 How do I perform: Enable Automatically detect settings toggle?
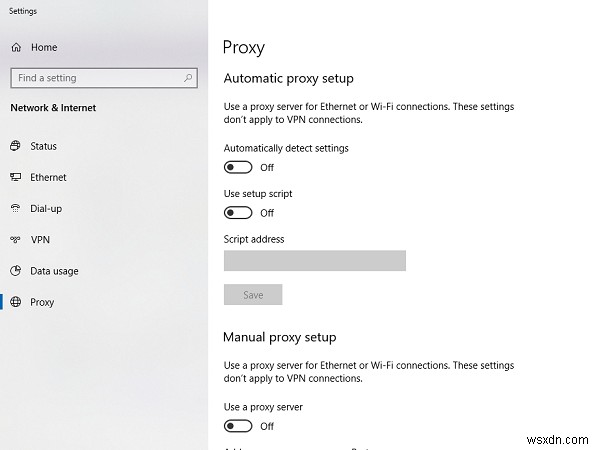tap(238, 168)
